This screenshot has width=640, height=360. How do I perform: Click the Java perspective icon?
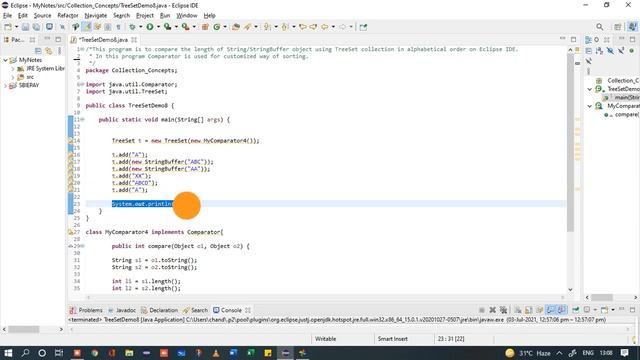(632, 27)
